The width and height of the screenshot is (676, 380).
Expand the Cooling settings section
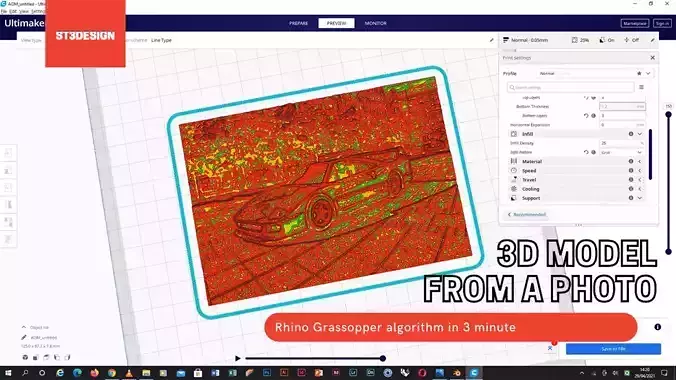[640, 189]
